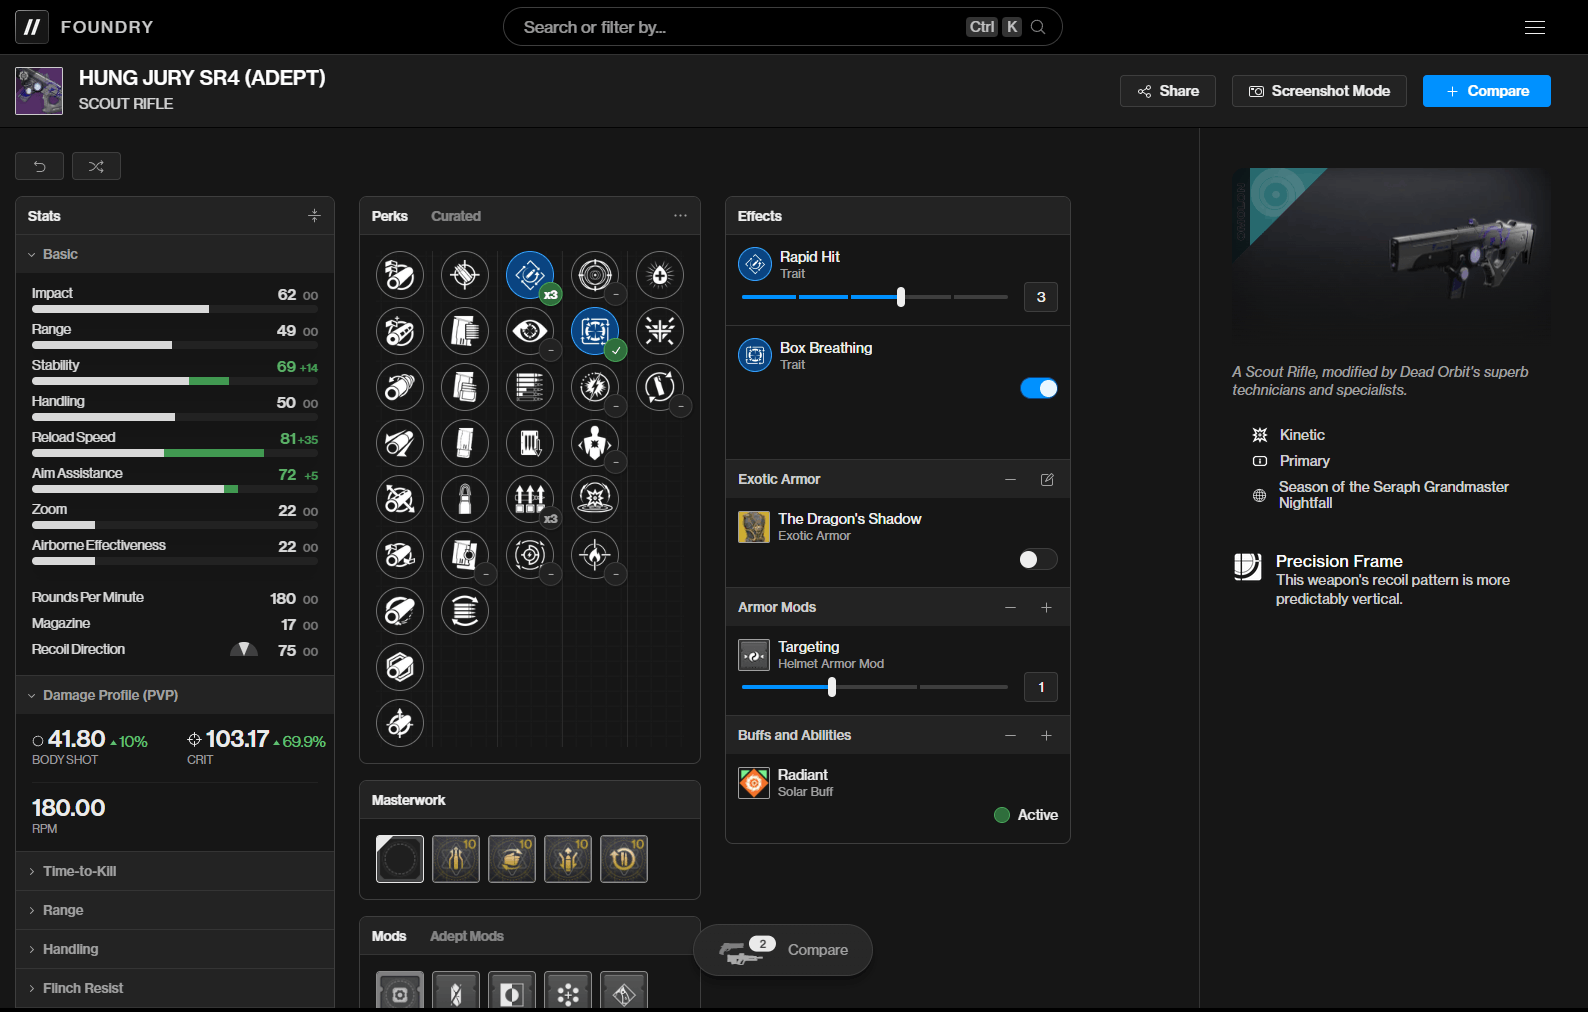Enable The Dragon's Shadow toggle
This screenshot has width=1588, height=1012.
[x=1038, y=559]
